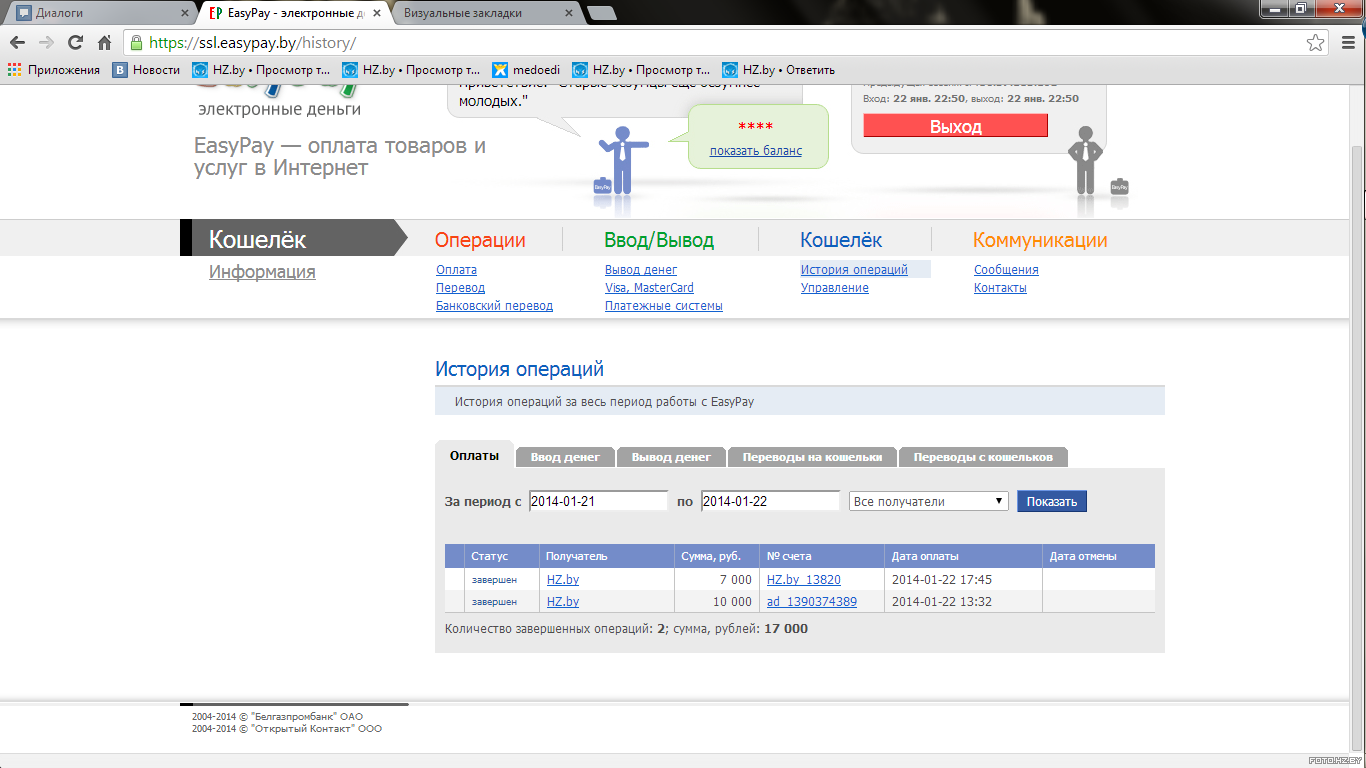This screenshot has height=768, width=1366.
Task: Reload the EasyPay page
Action: click(75, 43)
